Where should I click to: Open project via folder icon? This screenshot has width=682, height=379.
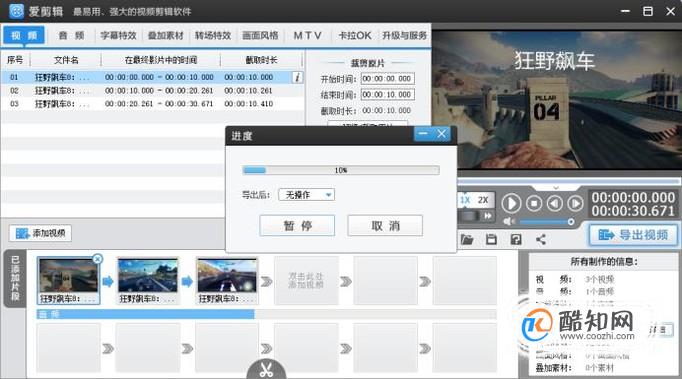pos(467,239)
